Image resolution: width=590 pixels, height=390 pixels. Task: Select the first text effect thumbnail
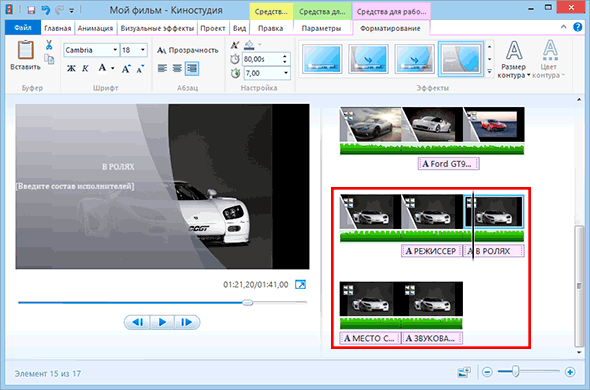coord(322,59)
